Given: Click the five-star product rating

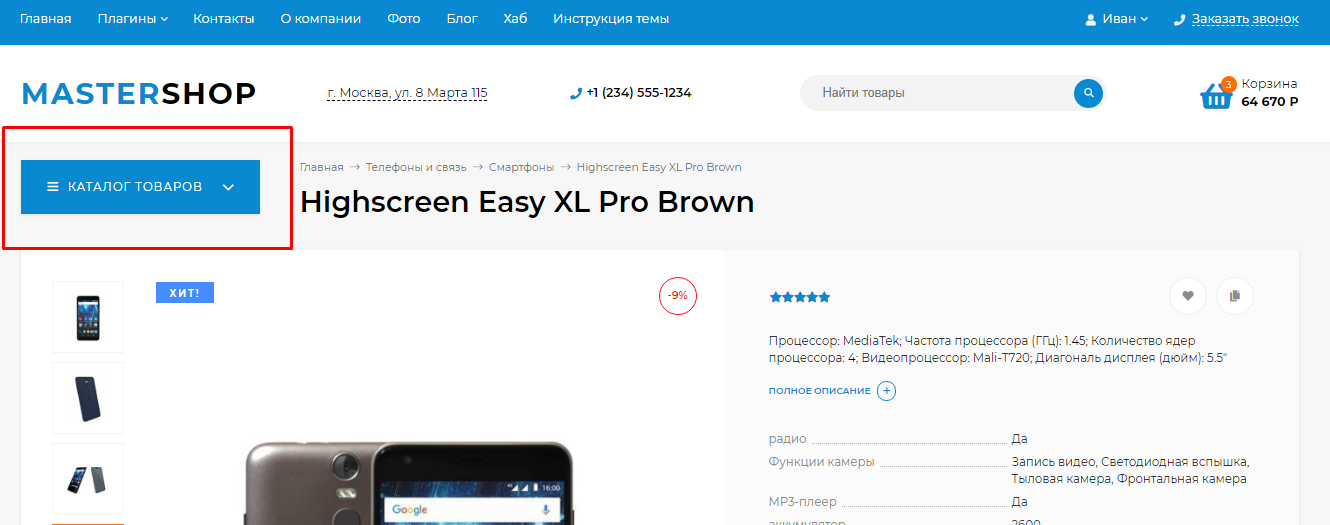Looking at the screenshot, I should coord(799,297).
